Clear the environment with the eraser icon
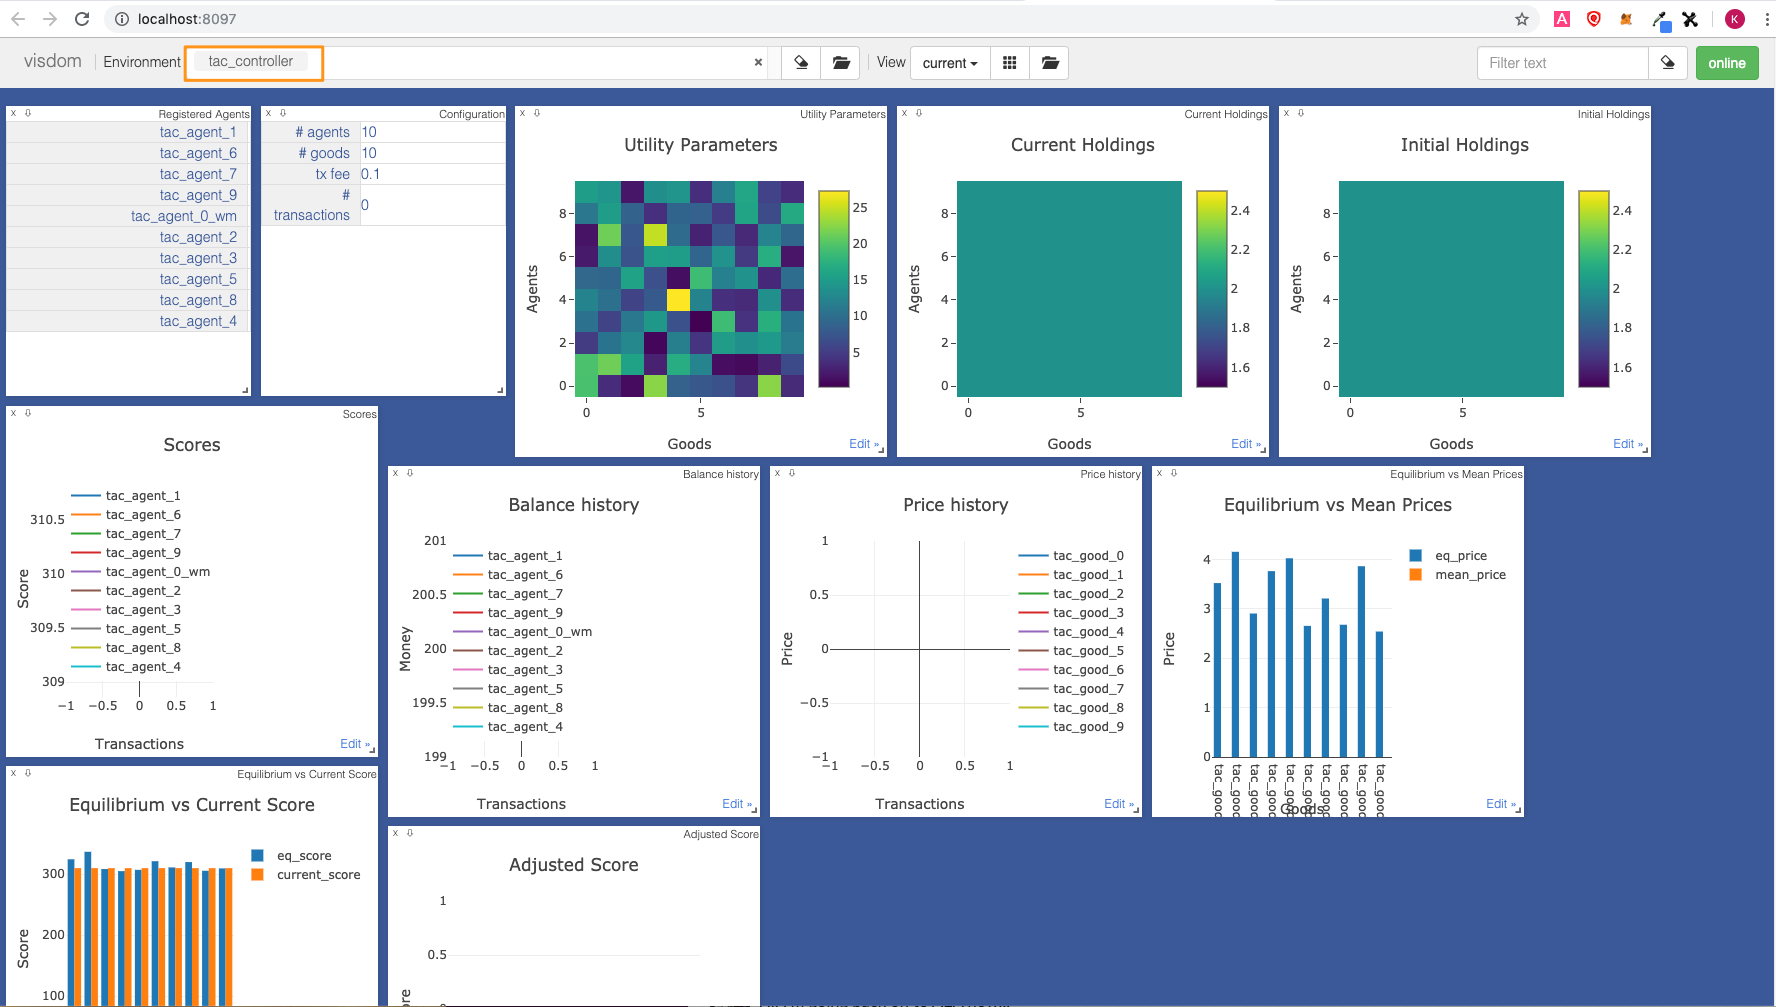Screen dimensions: 1776x1007 [800, 63]
